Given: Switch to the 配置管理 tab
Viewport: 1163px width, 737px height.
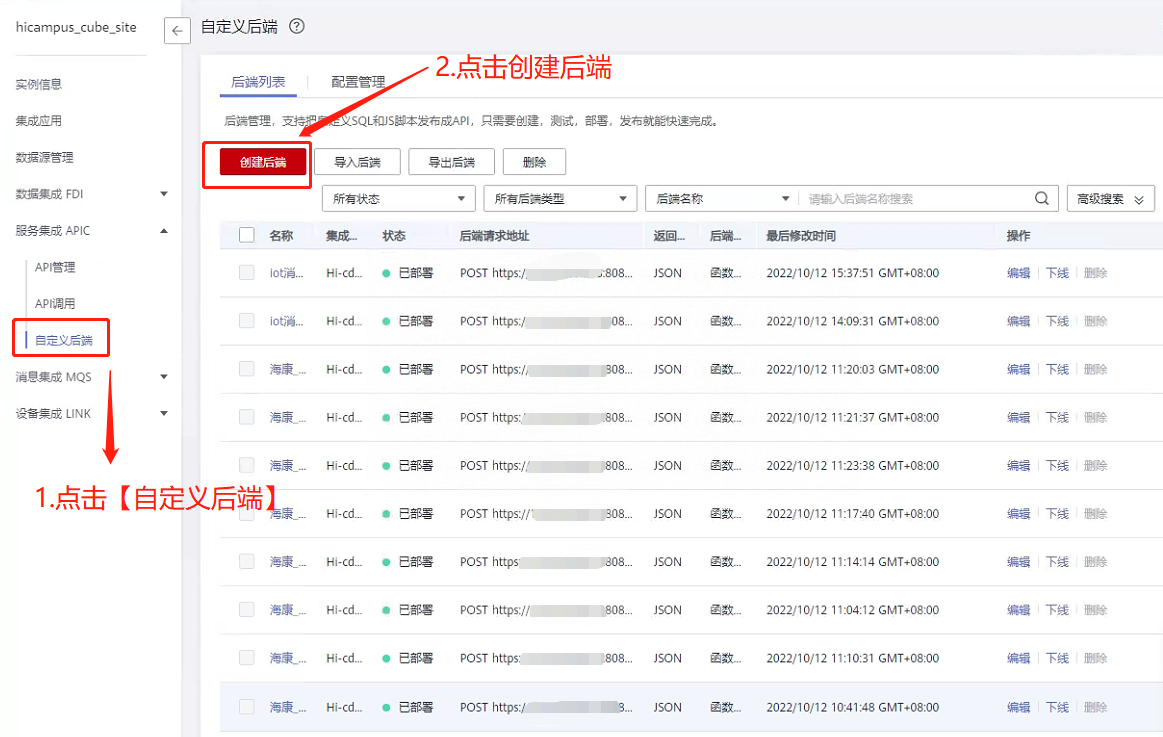Looking at the screenshot, I should pyautogui.click(x=358, y=82).
